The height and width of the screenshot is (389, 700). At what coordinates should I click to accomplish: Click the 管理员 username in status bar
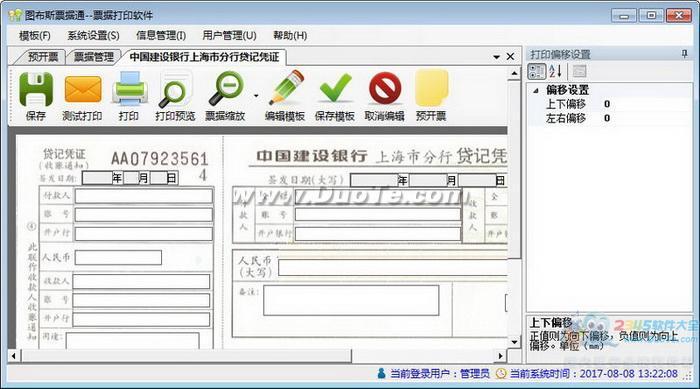[x=475, y=373]
